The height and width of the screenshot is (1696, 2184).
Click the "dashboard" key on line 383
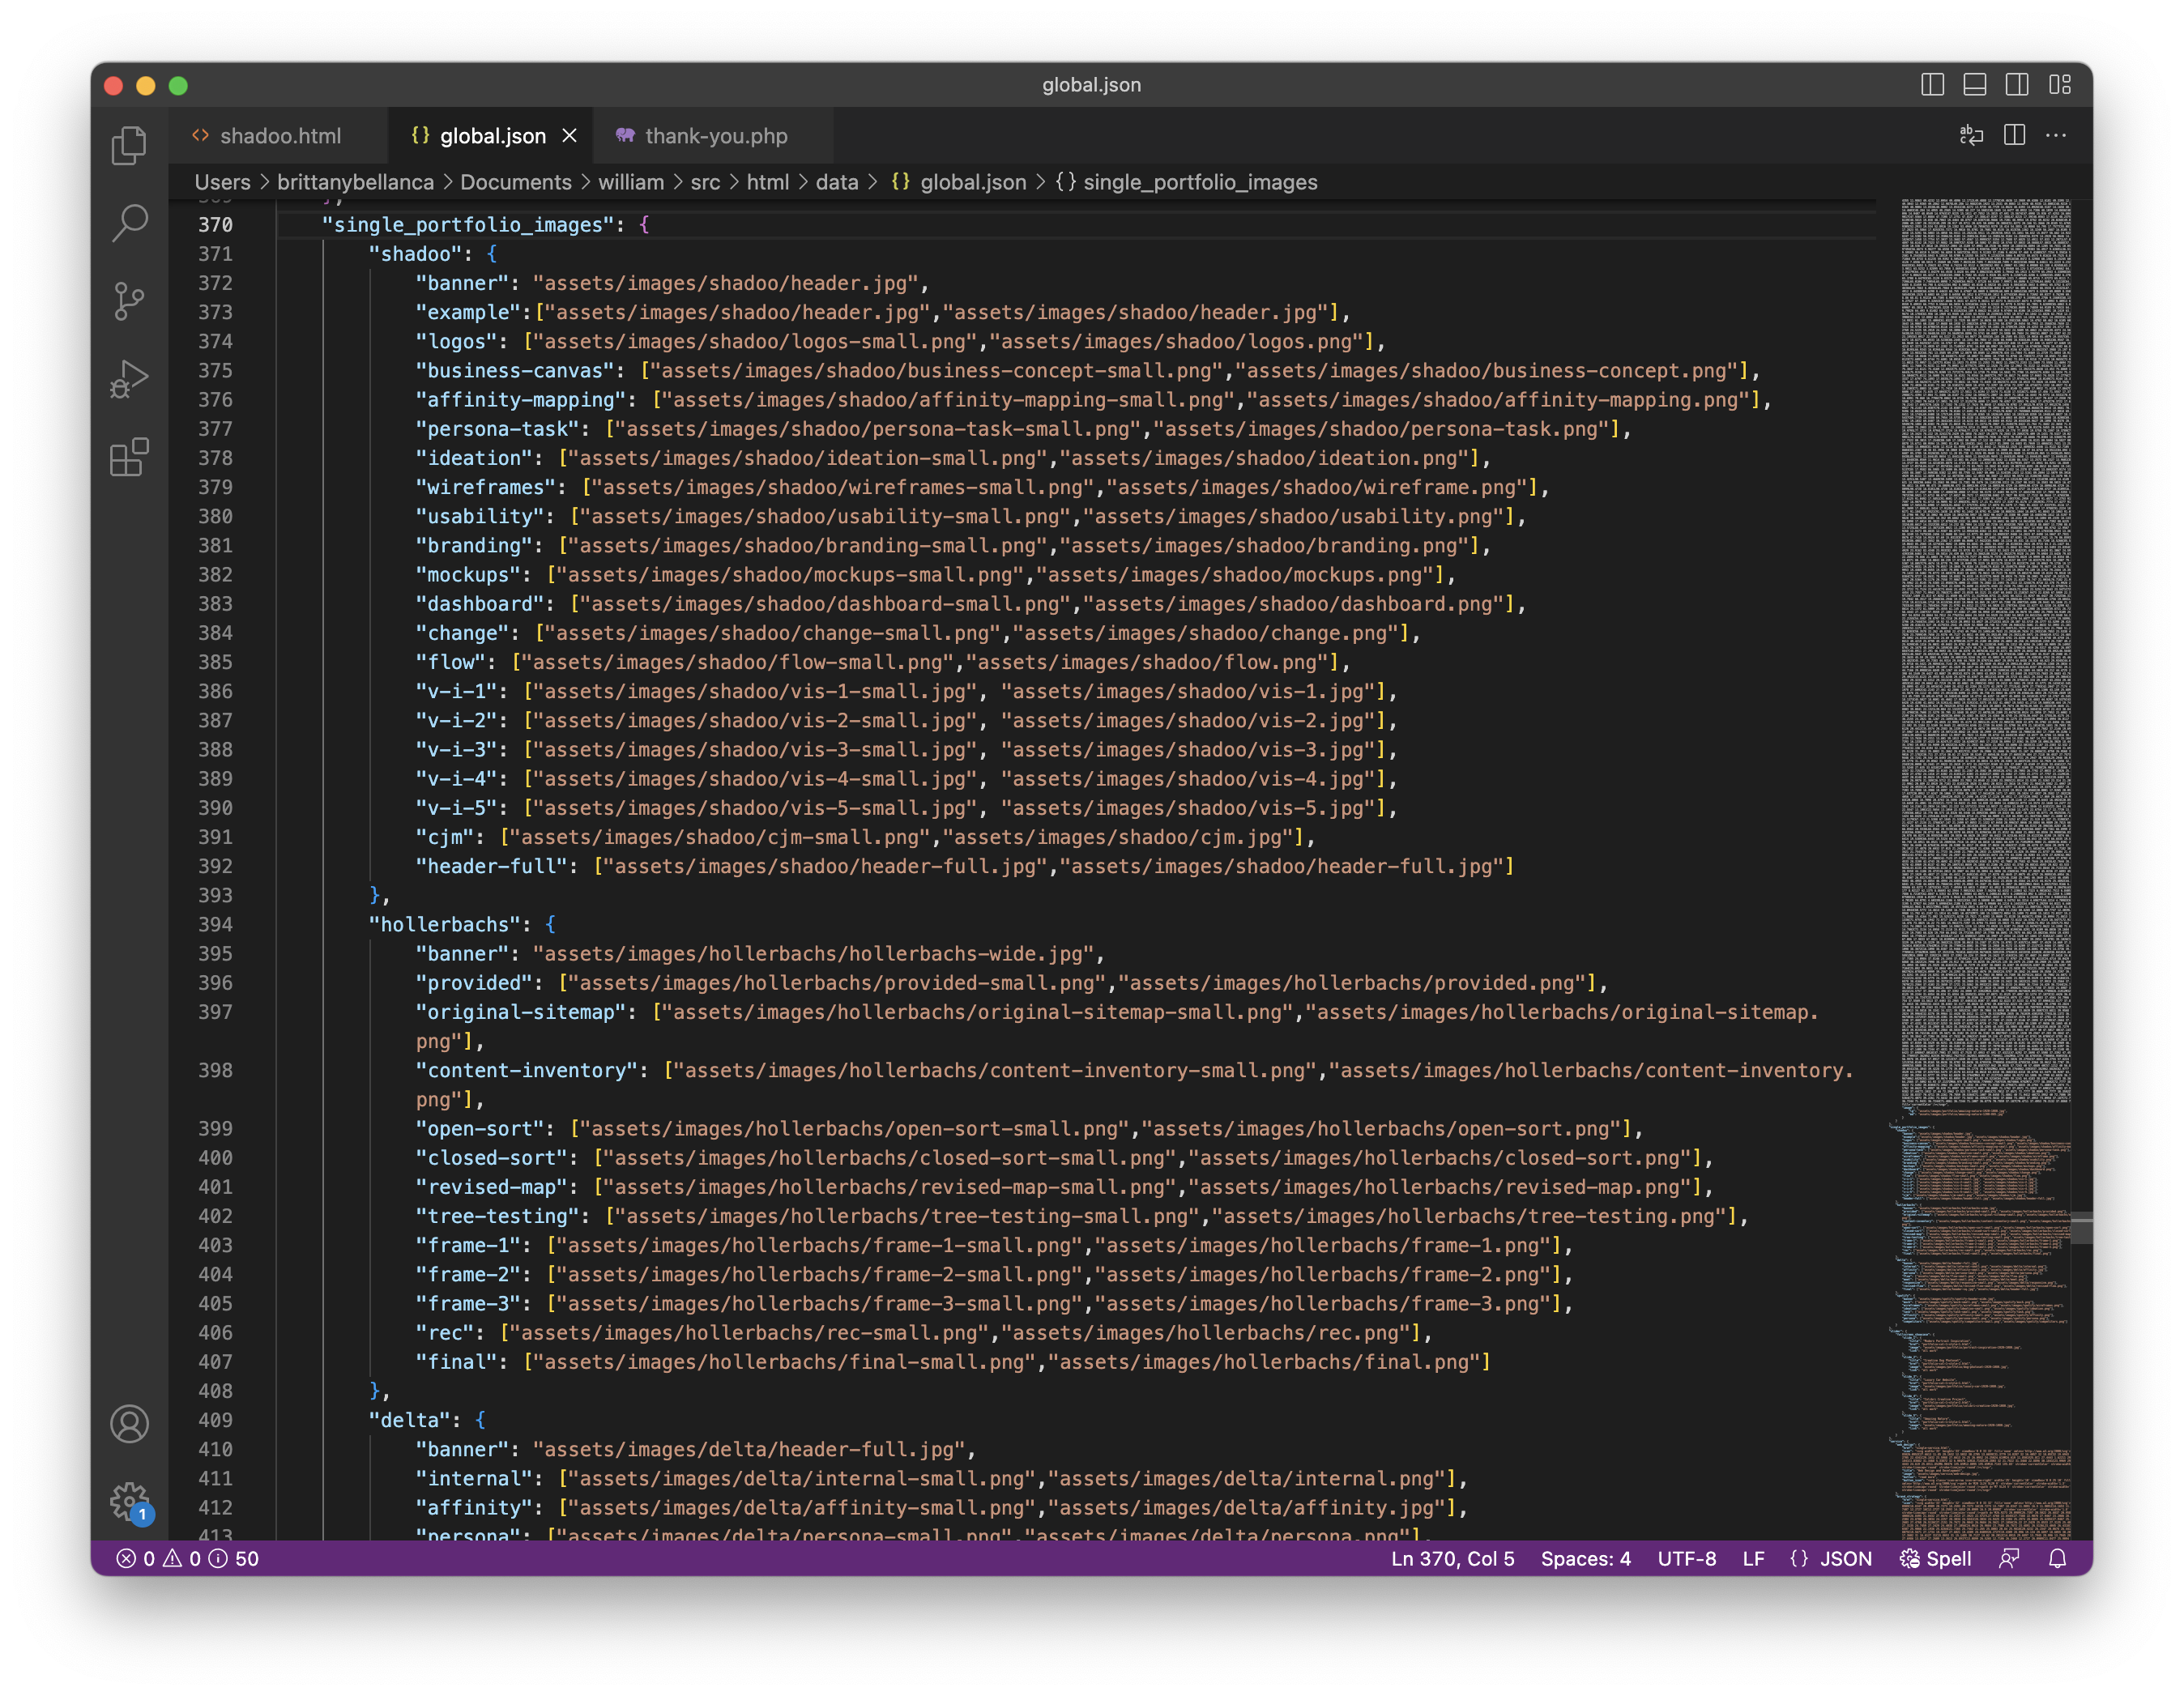click(479, 603)
